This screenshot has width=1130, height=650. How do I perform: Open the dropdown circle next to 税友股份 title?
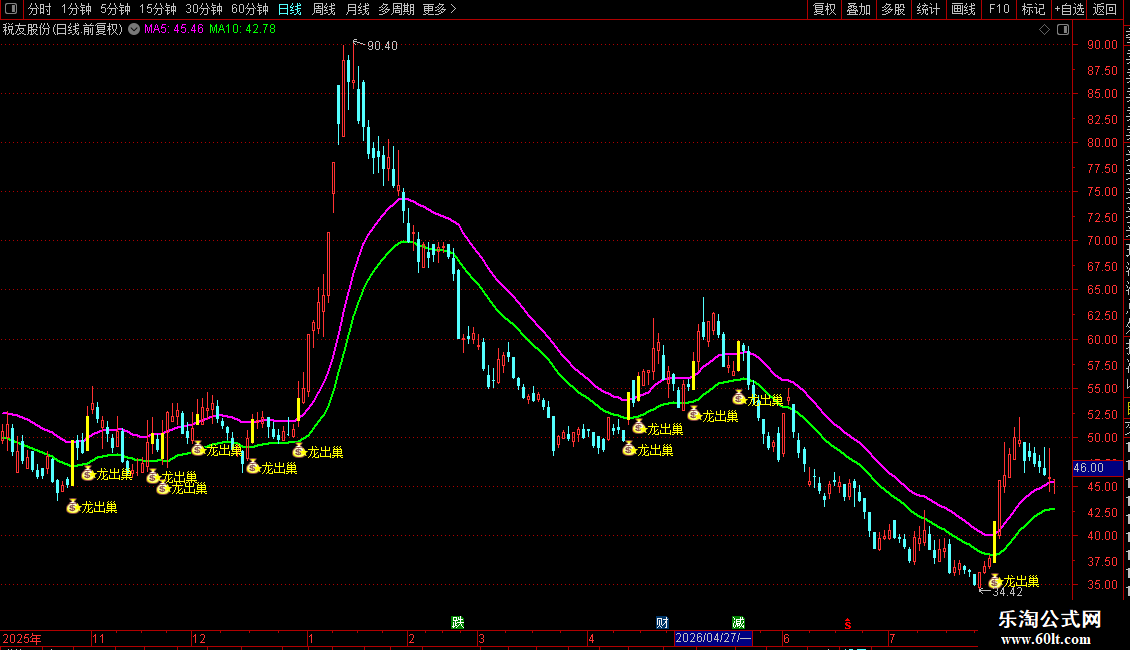pos(134,29)
